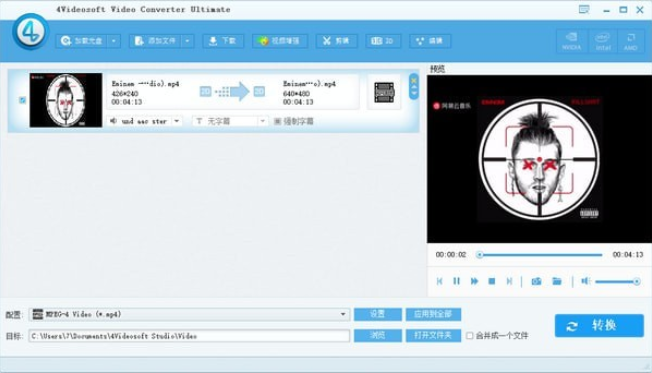Open the Video Enhance tool
The height and width of the screenshot is (373, 652).
pos(279,41)
